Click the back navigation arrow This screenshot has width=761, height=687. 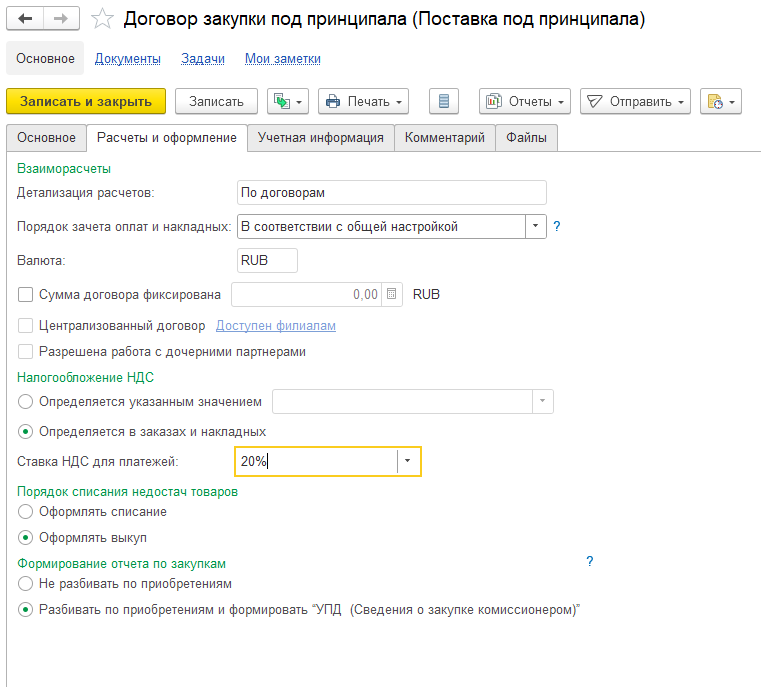click(26, 19)
